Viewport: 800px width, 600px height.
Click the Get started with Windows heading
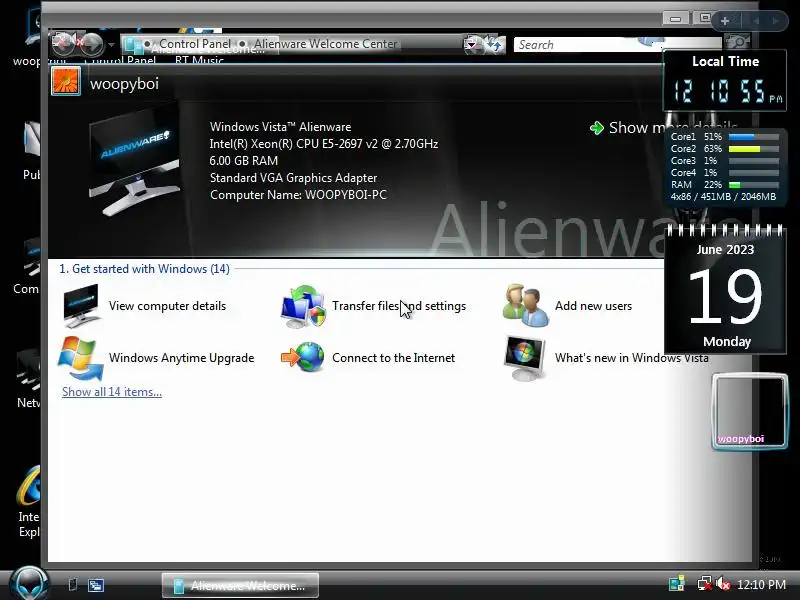click(x=144, y=269)
